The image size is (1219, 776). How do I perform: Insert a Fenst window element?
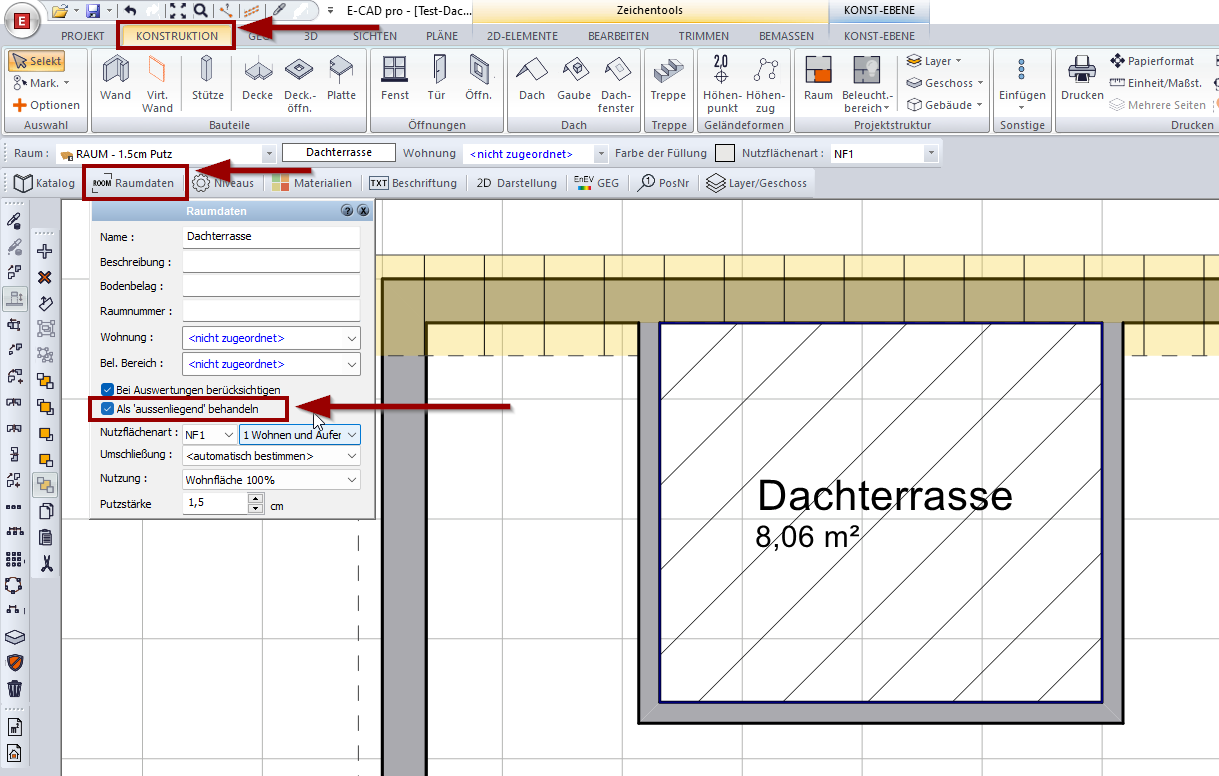pyautogui.click(x=395, y=78)
